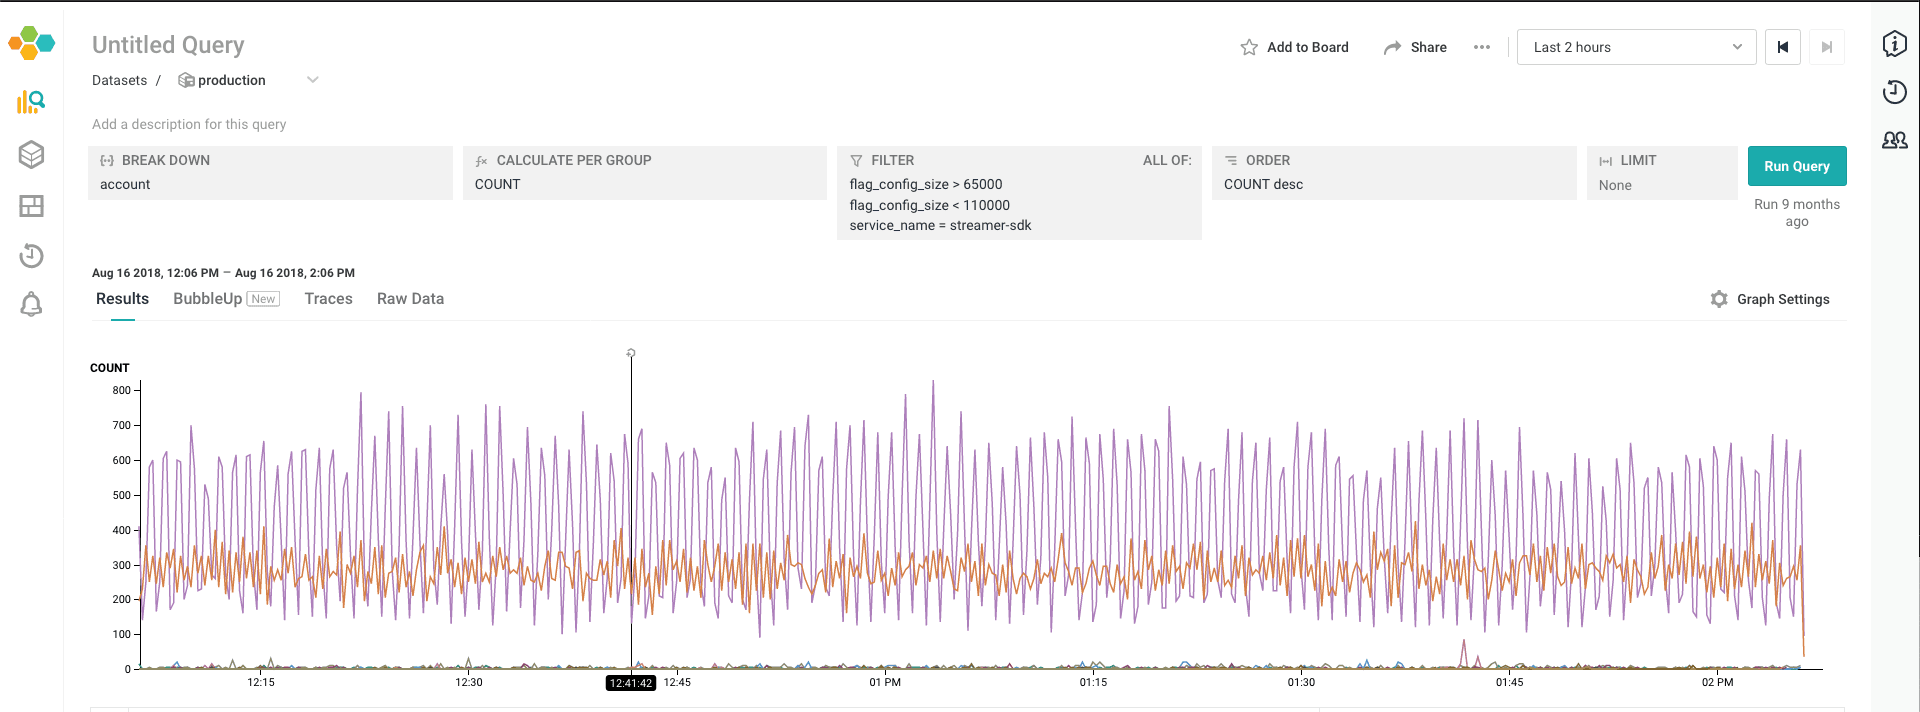Click the more options ellipsis
Image resolution: width=1920 pixels, height=712 pixels.
[1481, 47]
